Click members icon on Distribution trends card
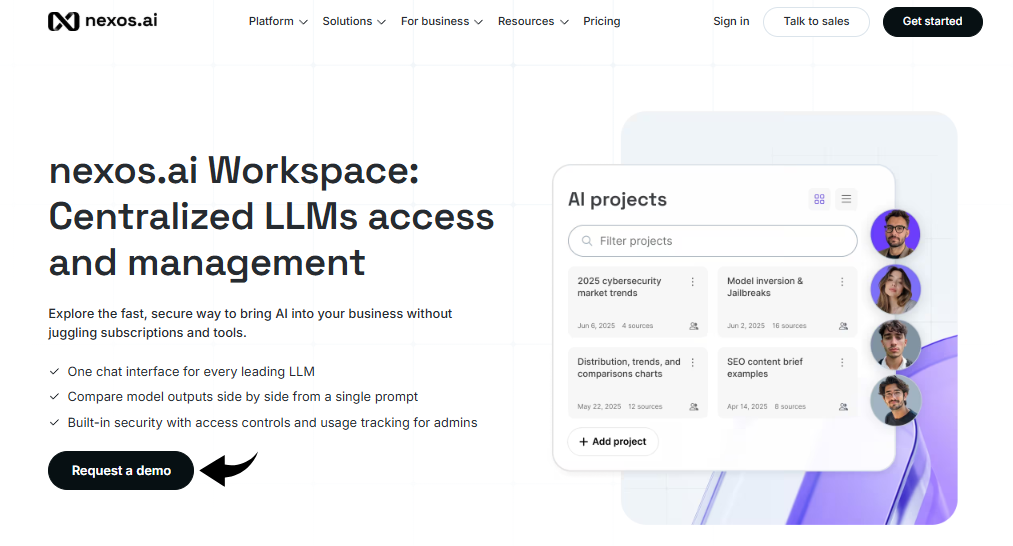The image size is (1013, 546). pos(694,406)
